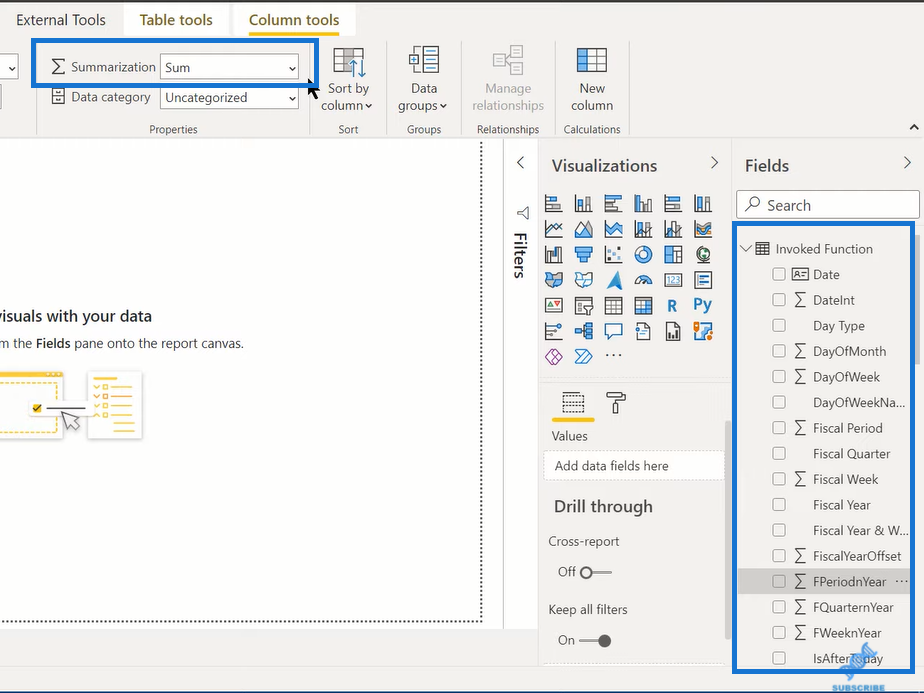
Task: Insert a table visual
Action: (613, 305)
